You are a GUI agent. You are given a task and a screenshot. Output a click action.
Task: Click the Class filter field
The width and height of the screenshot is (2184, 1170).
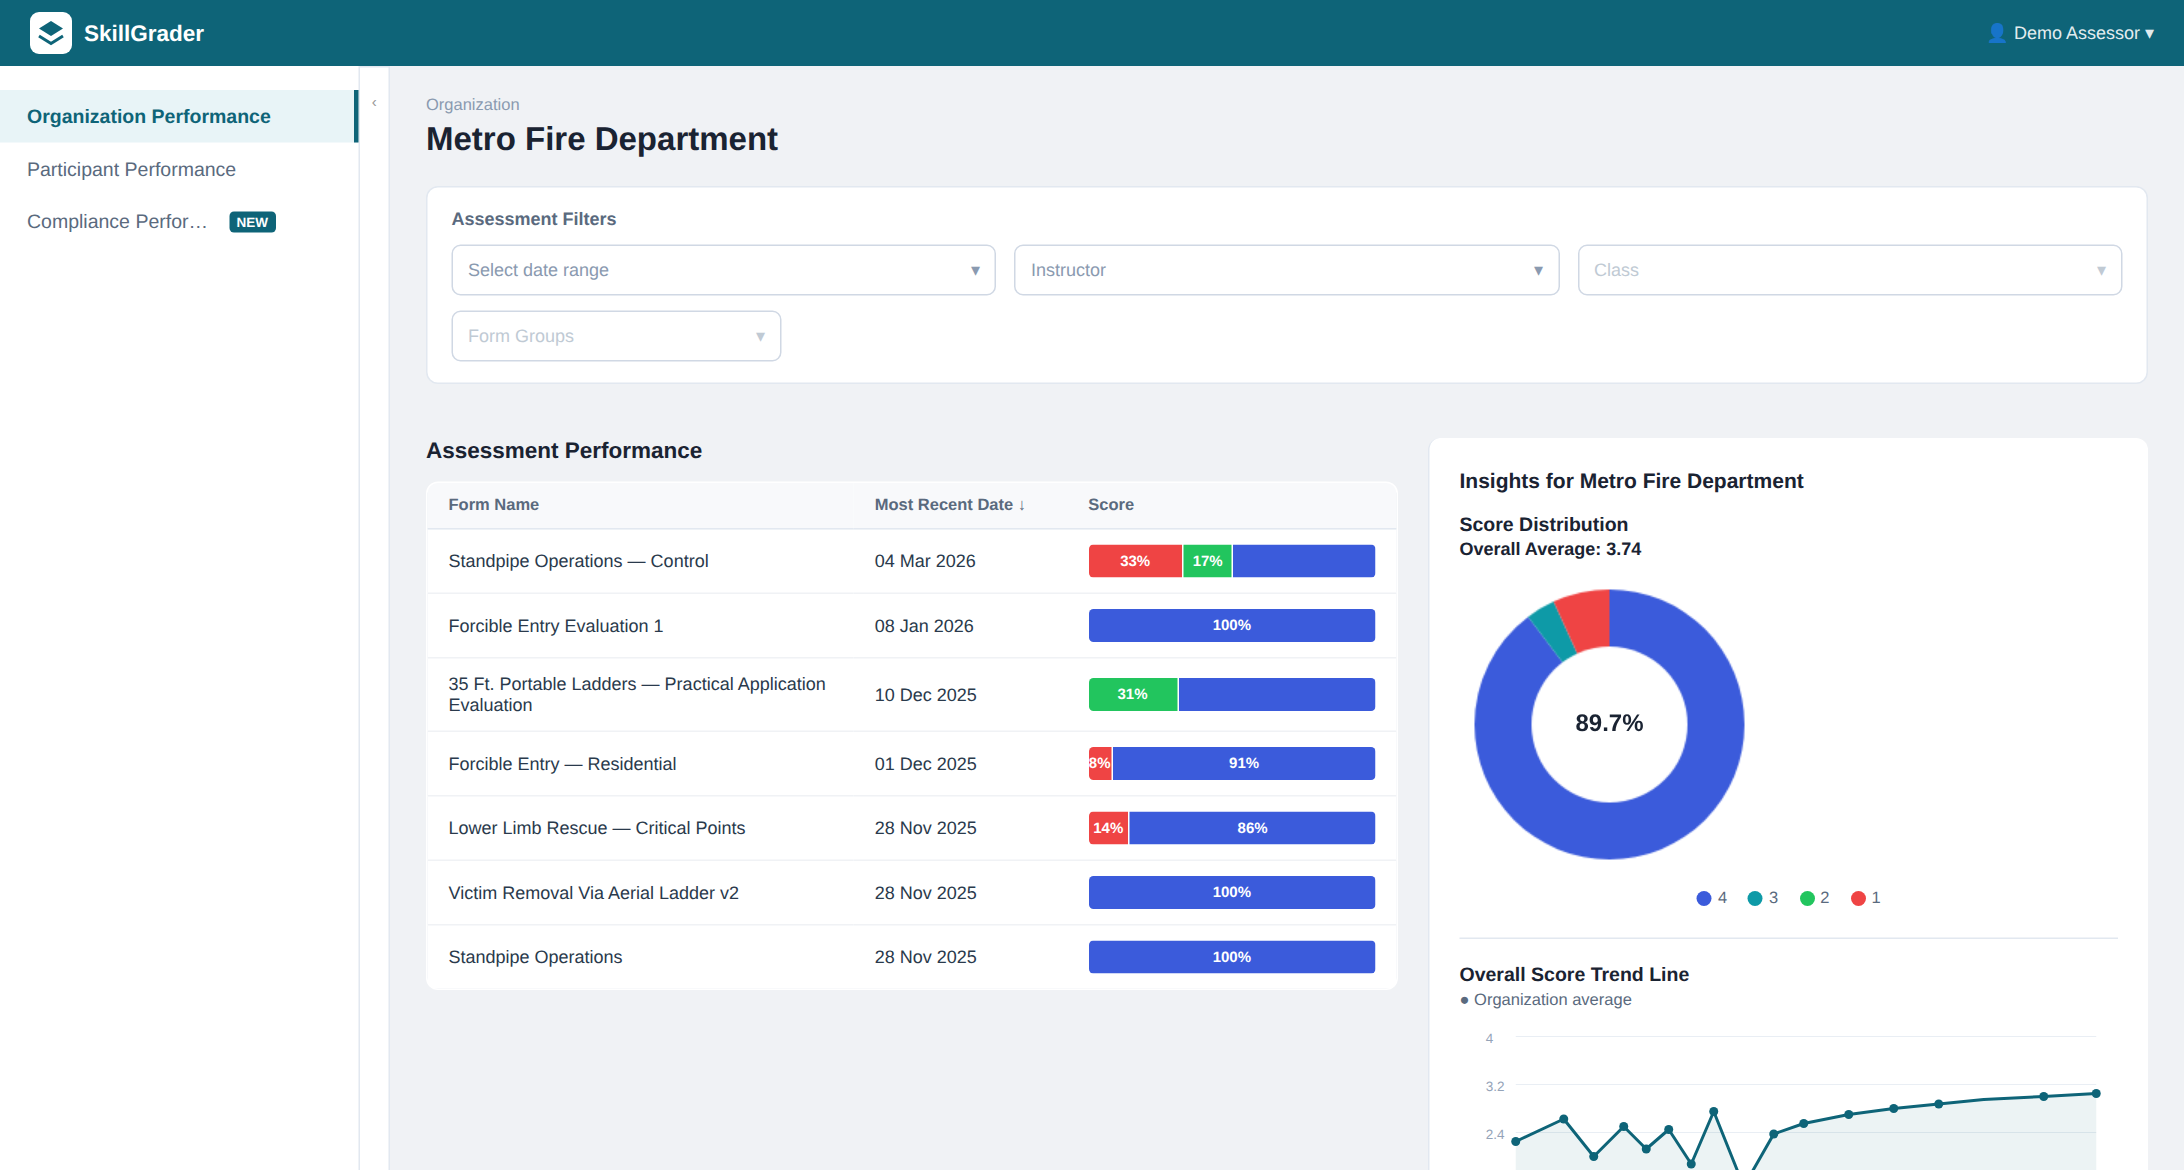pyautogui.click(x=1849, y=270)
